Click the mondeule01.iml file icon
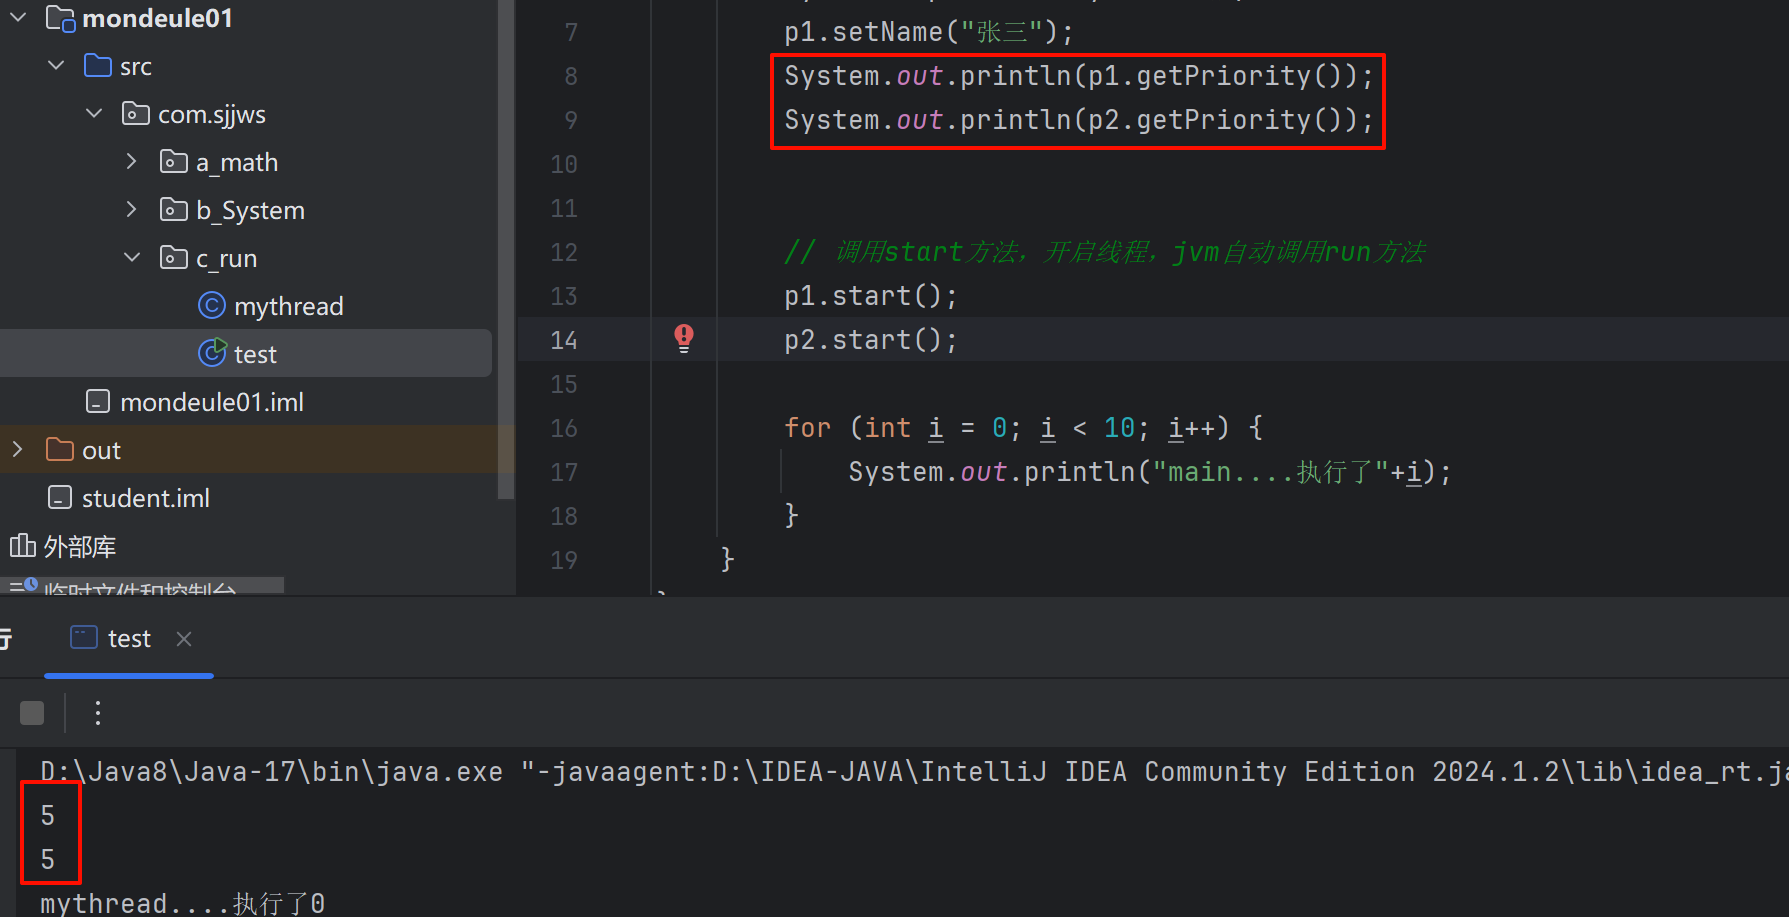 coord(98,402)
